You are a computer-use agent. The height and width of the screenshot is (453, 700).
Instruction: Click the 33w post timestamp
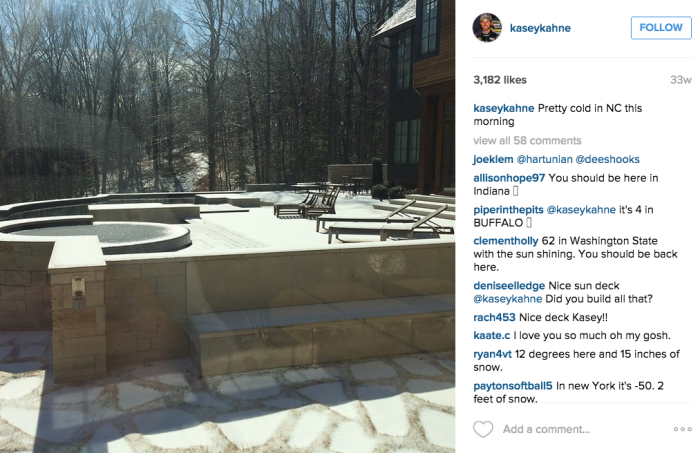(680, 80)
